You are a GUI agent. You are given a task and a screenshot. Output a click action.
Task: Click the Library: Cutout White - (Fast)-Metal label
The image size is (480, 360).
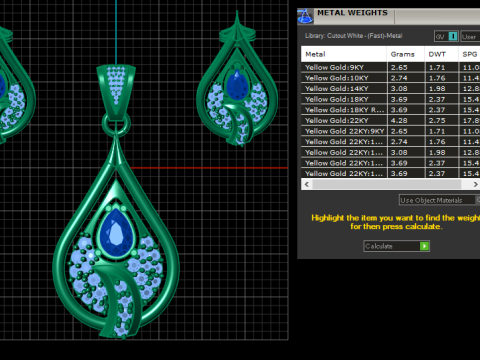coord(353,36)
